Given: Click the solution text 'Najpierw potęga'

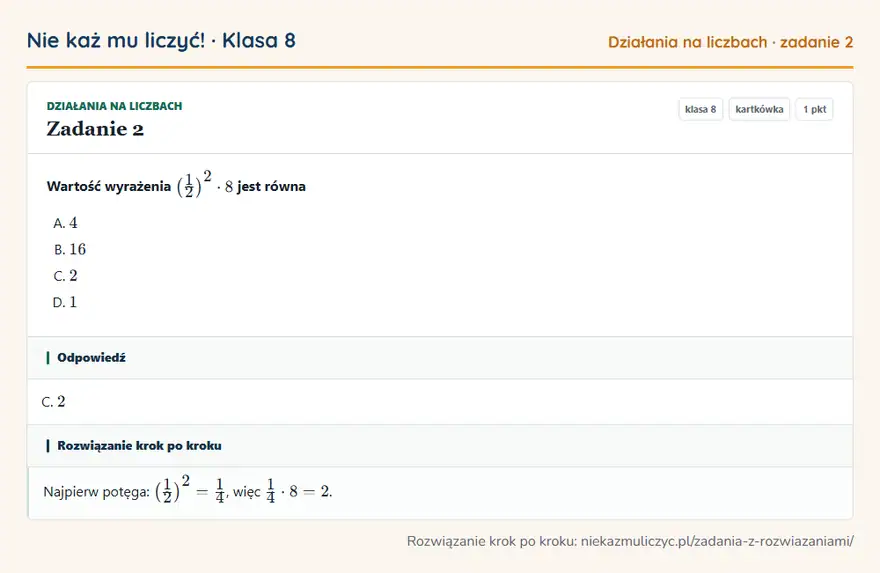Looking at the screenshot, I should coord(97,492).
